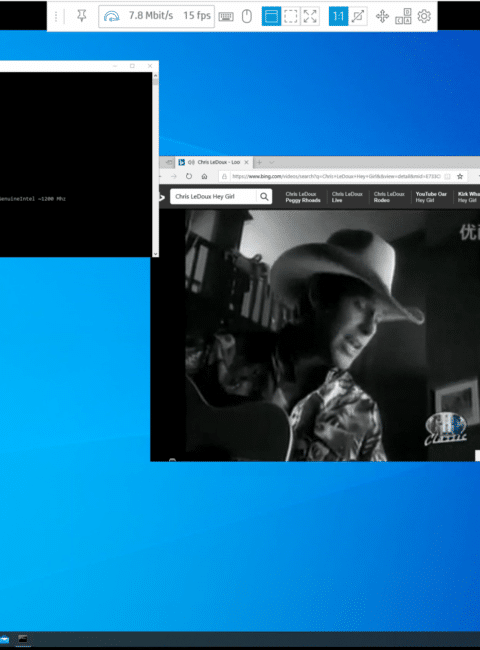Click the audio playing indicator on tab
This screenshot has width=480, height=650.
pyautogui.click(x=191, y=162)
